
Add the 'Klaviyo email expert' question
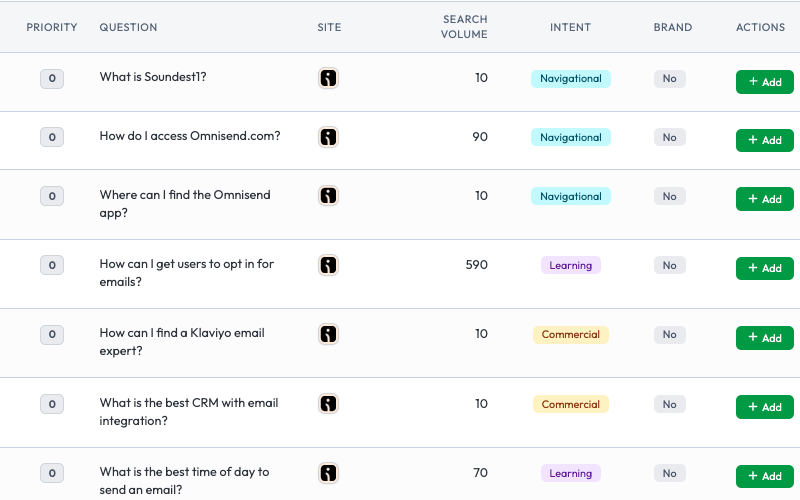(x=765, y=338)
